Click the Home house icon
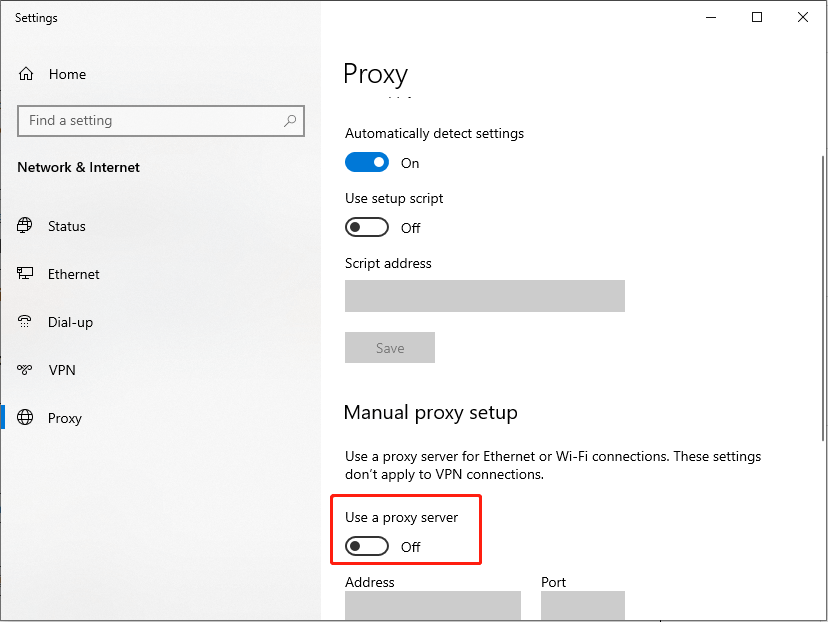 pyautogui.click(x=26, y=74)
